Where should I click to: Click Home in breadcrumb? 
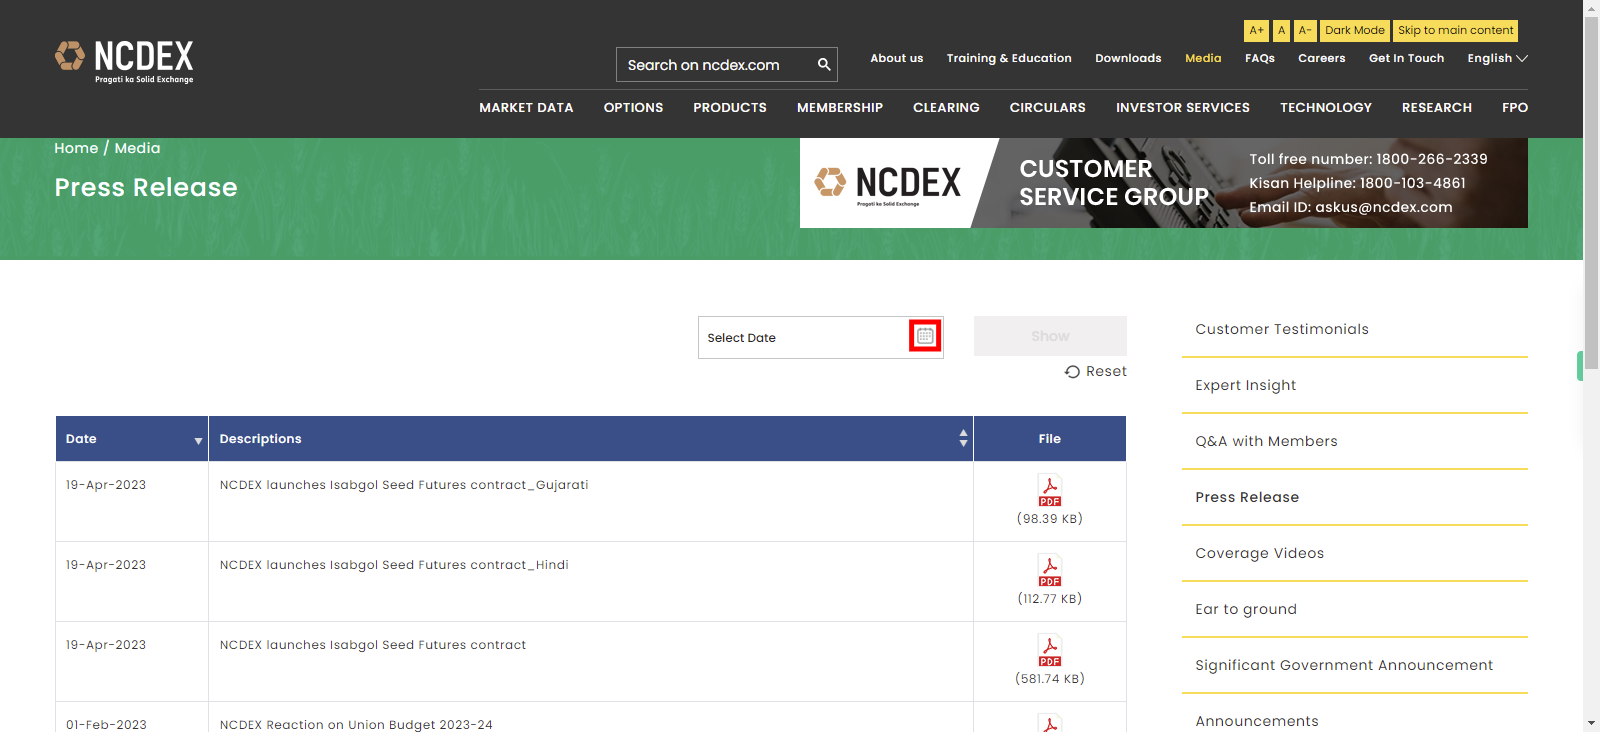(x=76, y=148)
